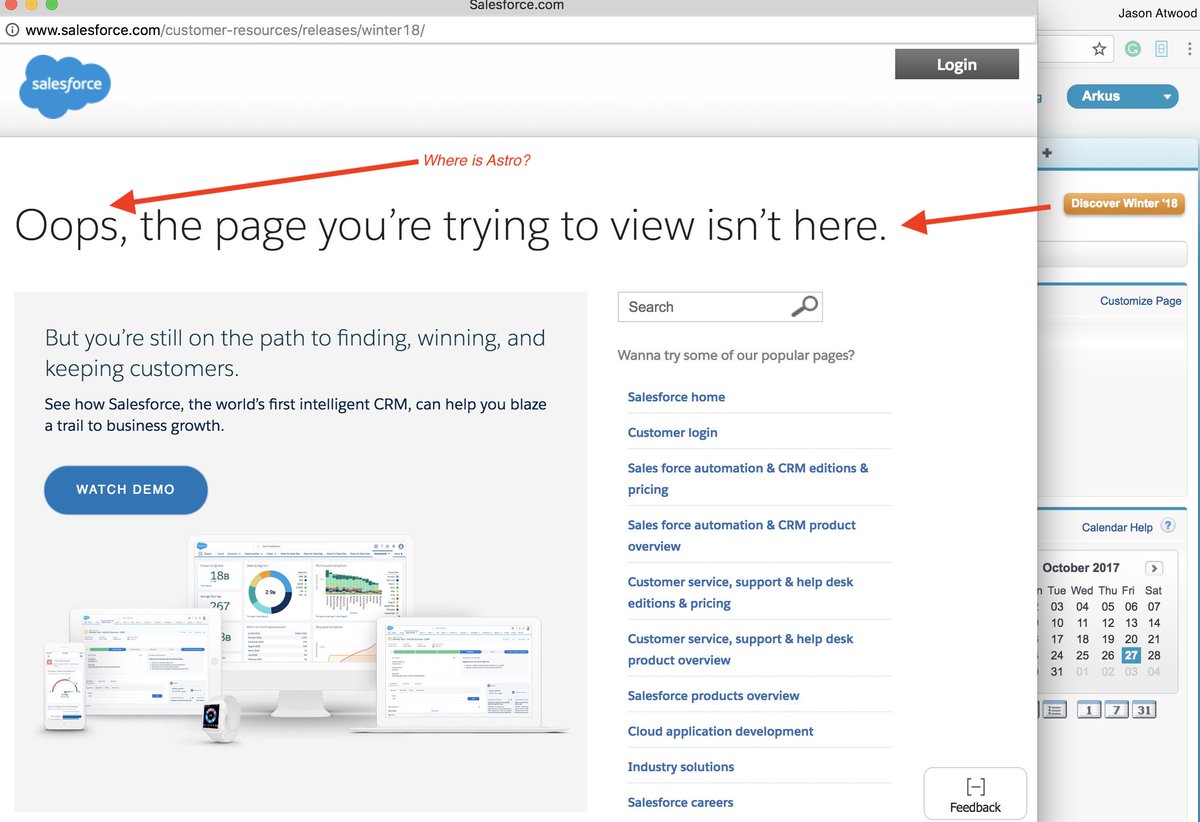Open the Chrome three-dot menu
The width and height of the screenshot is (1200, 822).
point(1191,48)
